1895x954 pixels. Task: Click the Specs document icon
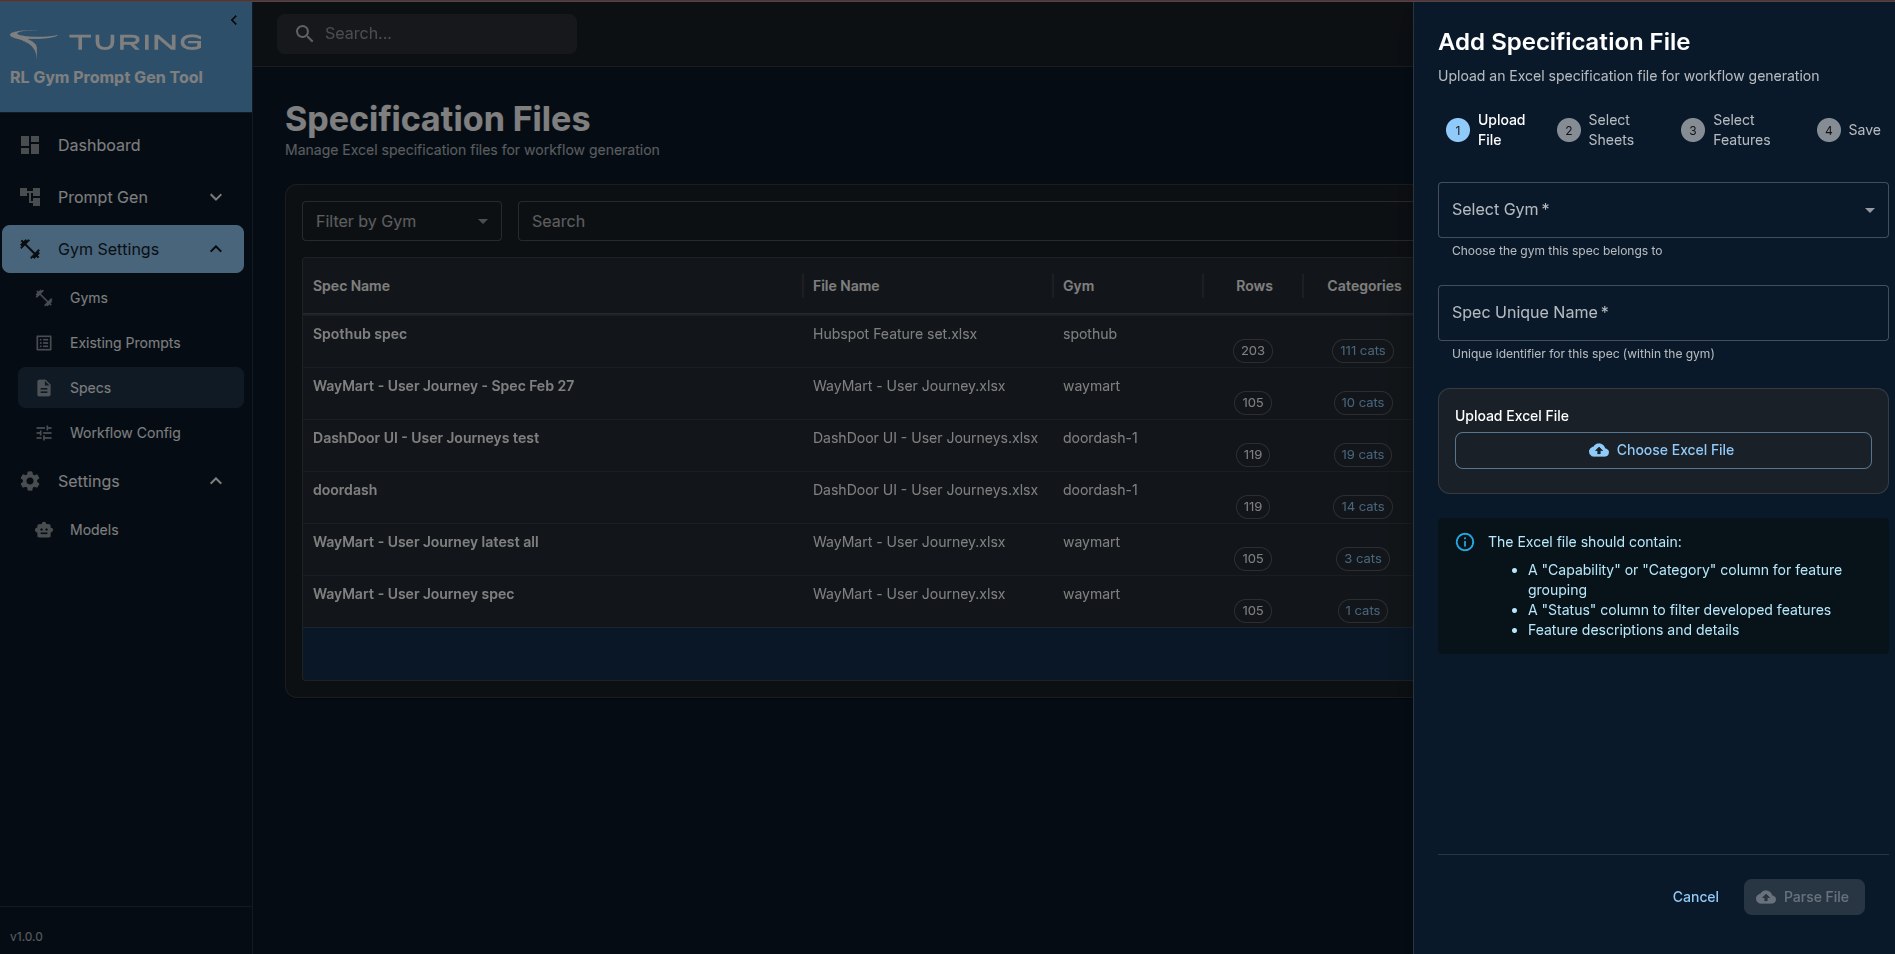tap(44, 388)
